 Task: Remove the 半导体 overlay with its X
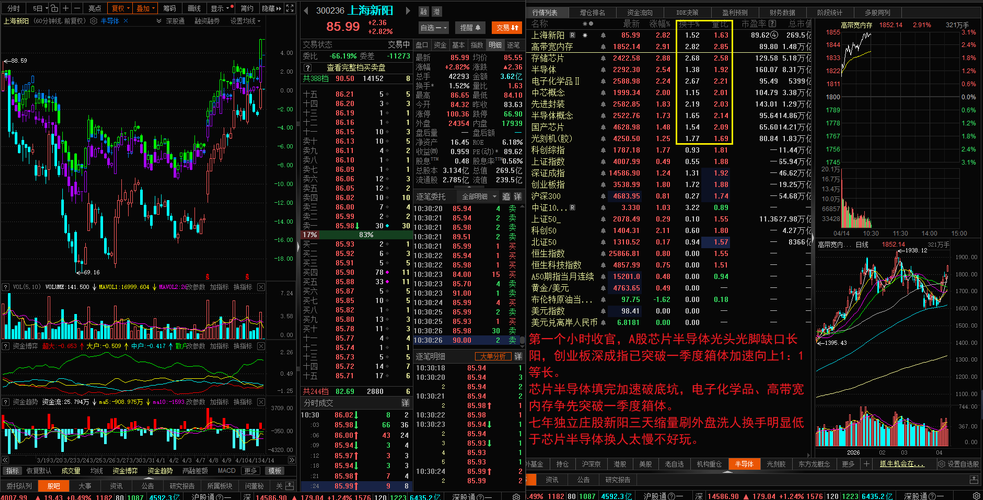click(x=125, y=21)
